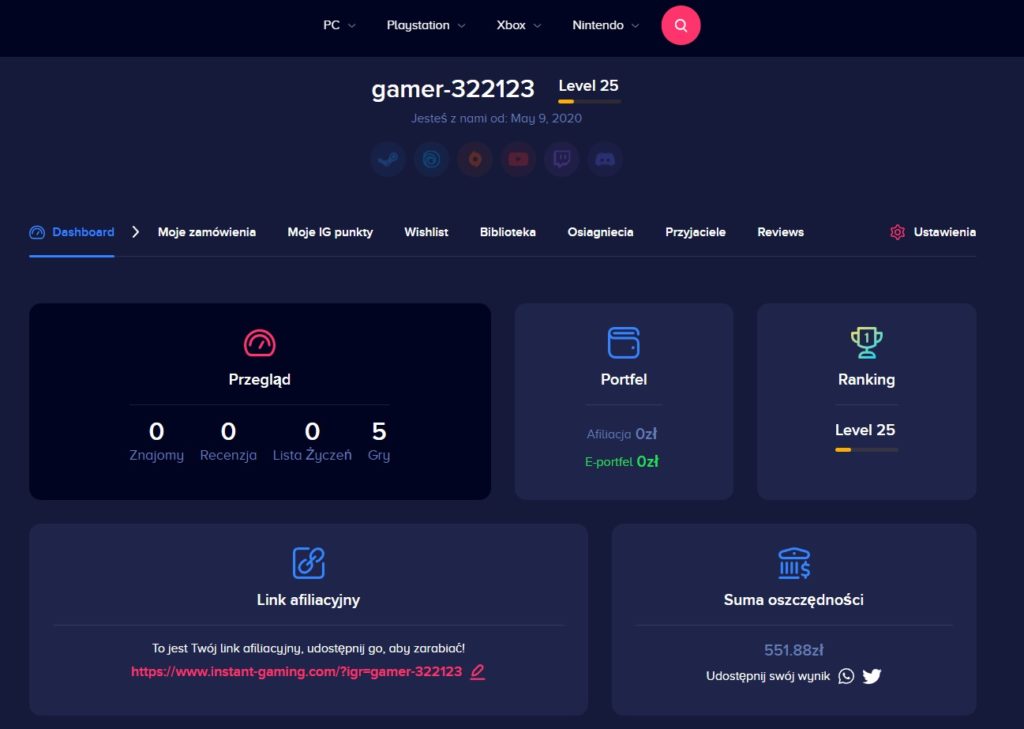Share savings via the Twitter icon
The height and width of the screenshot is (729, 1024).
tap(872, 676)
